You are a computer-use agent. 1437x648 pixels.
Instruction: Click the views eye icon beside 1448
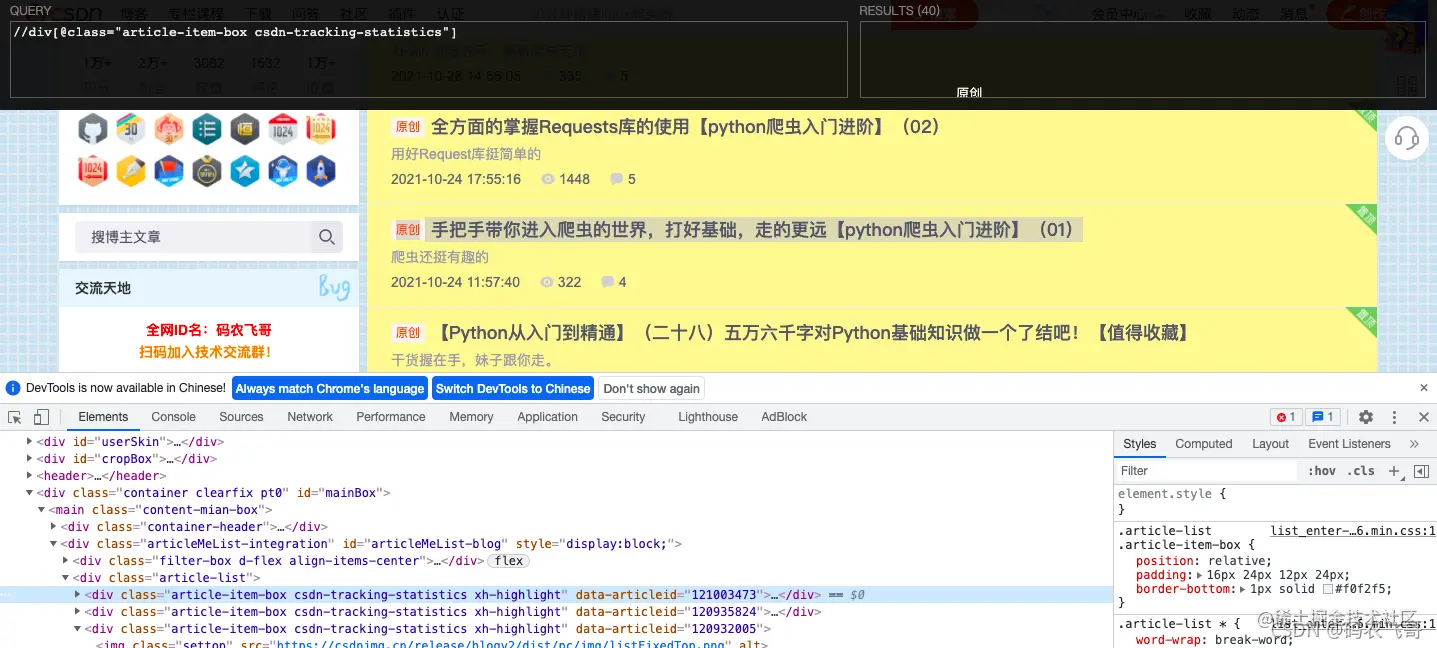pos(547,180)
